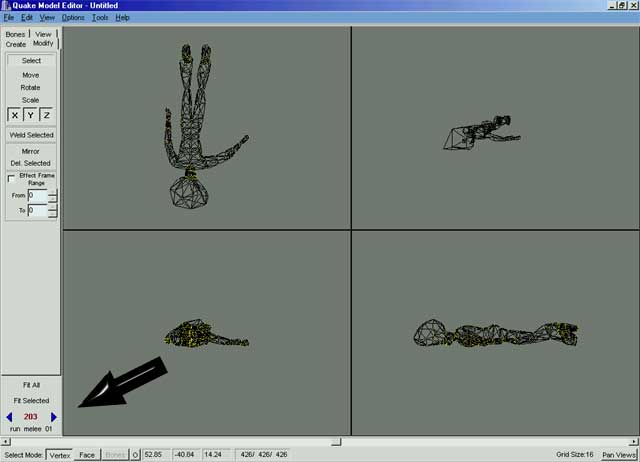This screenshot has width=640, height=462.
Task: Select Face selection mode
Action: (x=87, y=455)
